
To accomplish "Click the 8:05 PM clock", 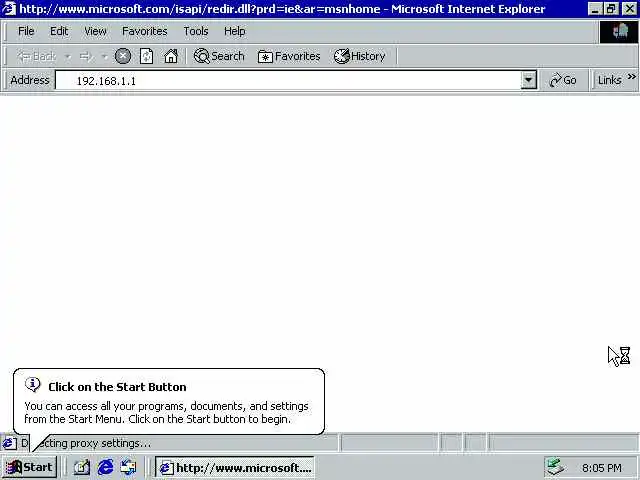I will tap(602, 468).
